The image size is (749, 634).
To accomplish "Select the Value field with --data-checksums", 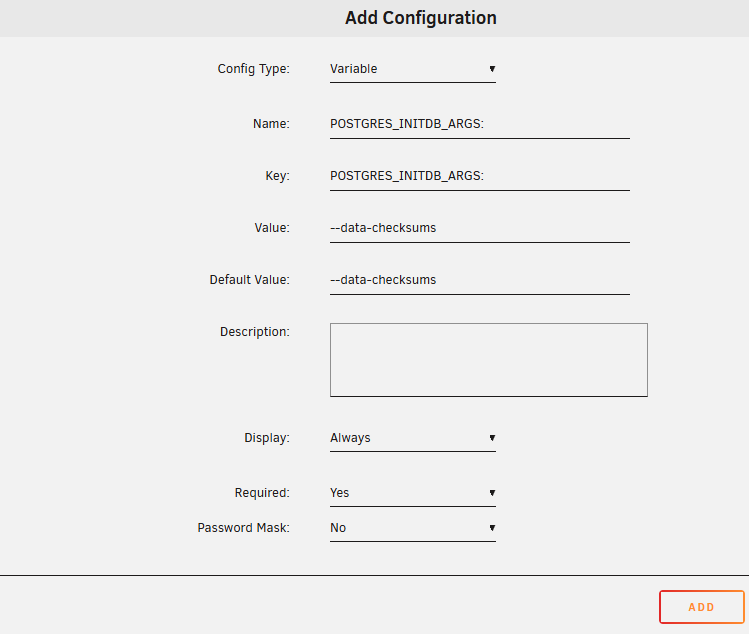I will pos(480,228).
